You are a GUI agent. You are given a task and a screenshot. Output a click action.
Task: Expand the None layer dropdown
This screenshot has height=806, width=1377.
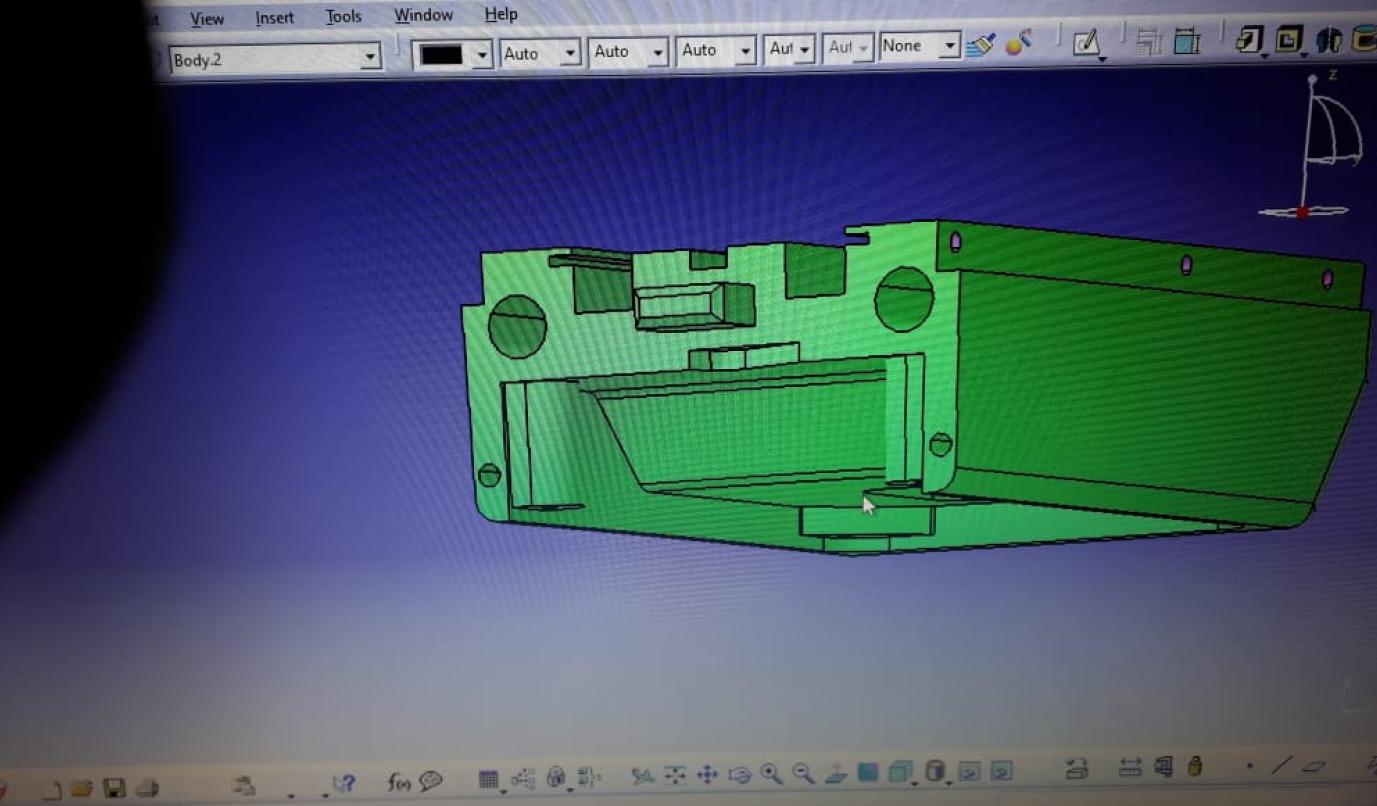[x=949, y=46]
